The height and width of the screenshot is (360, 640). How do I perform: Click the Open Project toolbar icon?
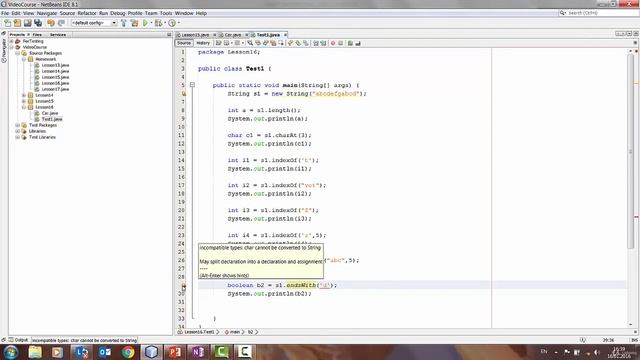(27, 23)
